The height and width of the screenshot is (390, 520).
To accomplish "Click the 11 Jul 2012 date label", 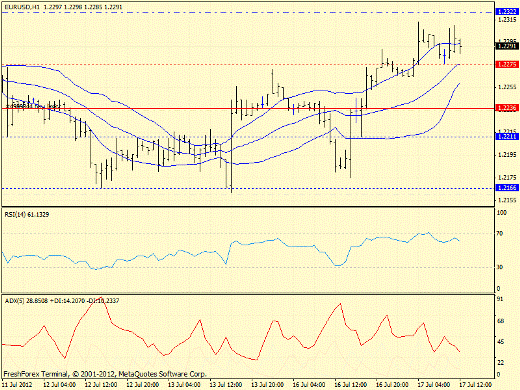I will 17,385.
